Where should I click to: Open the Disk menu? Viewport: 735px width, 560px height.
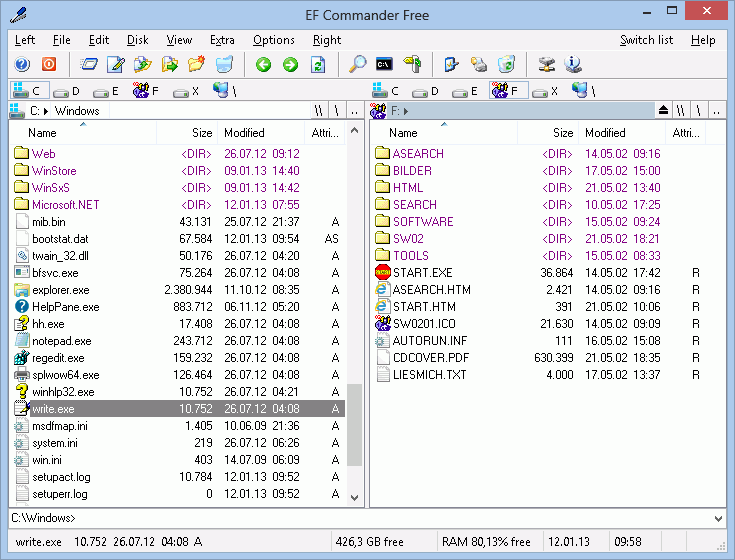click(137, 40)
